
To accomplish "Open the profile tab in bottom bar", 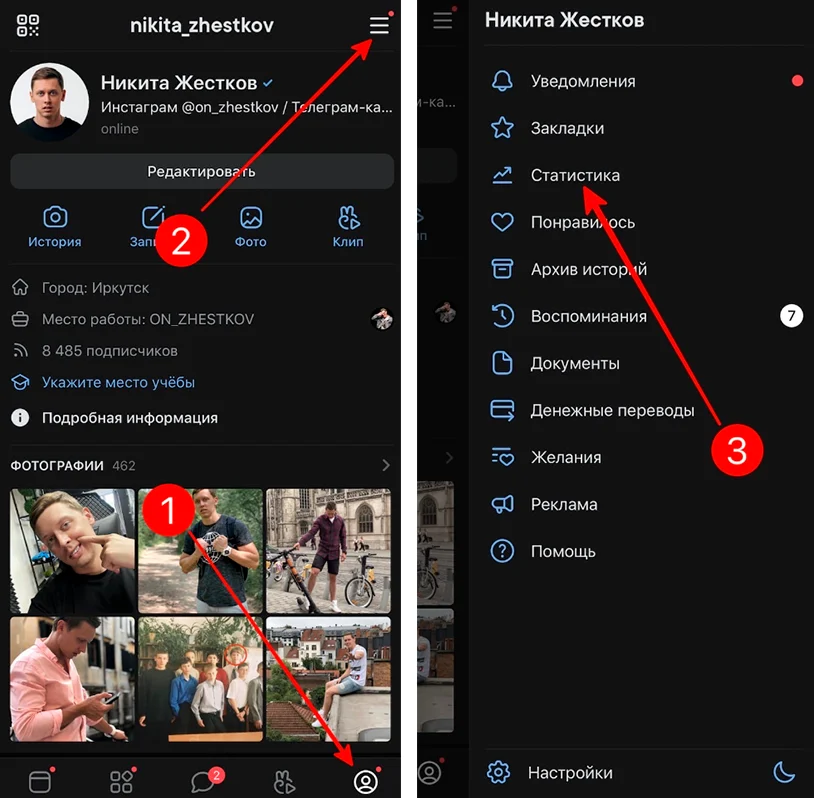I will point(366,781).
